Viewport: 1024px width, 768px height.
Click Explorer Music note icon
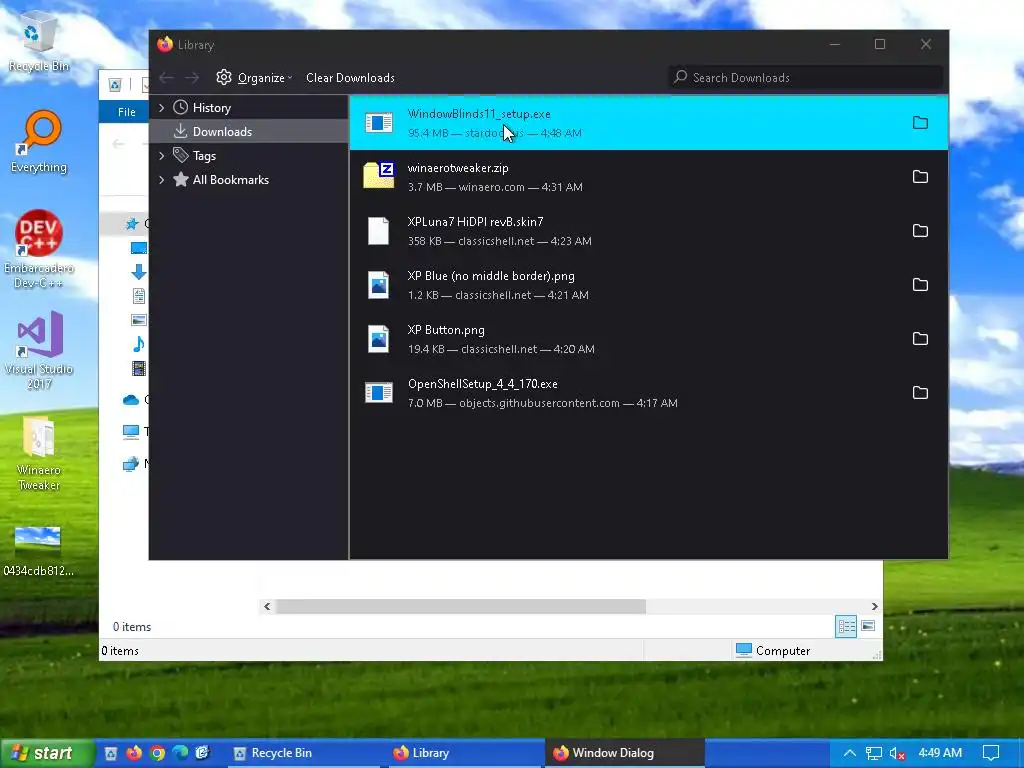[x=138, y=344]
